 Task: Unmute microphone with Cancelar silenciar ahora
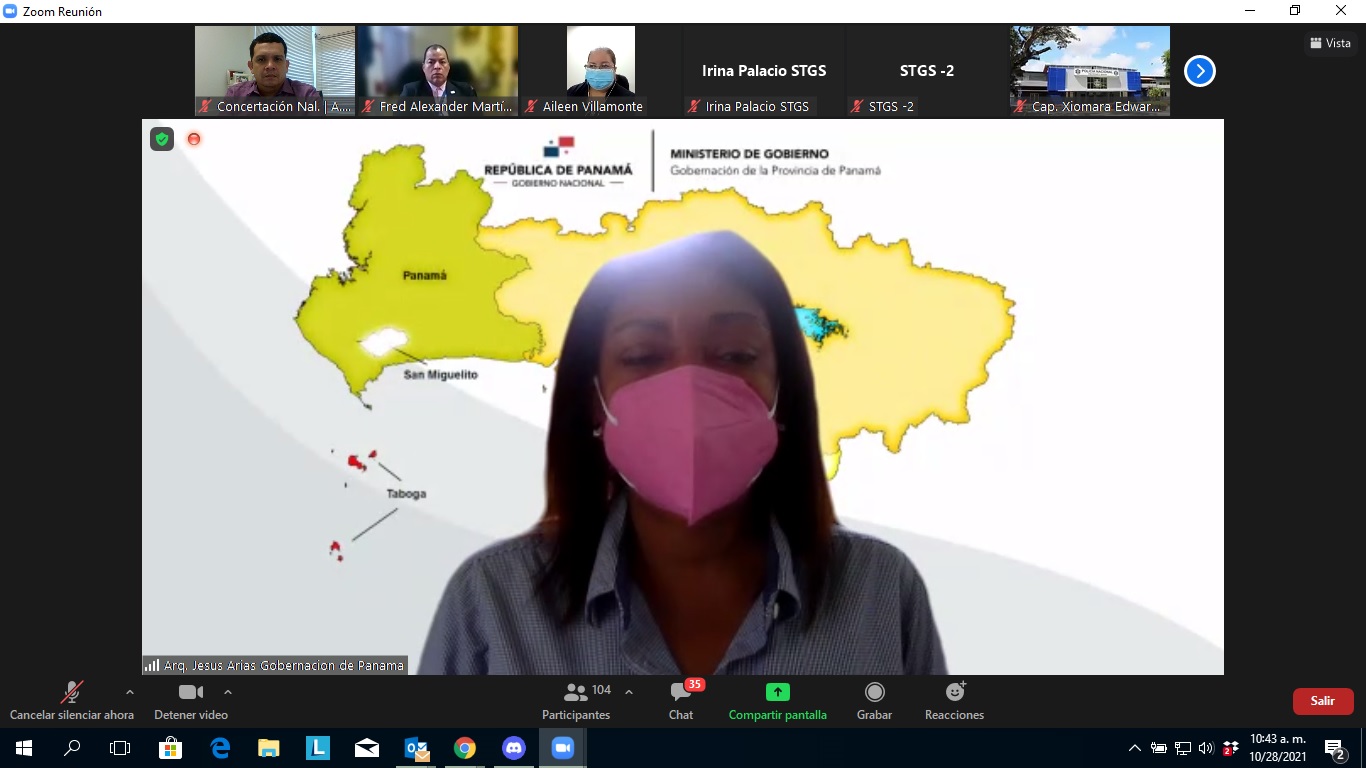pos(72,701)
